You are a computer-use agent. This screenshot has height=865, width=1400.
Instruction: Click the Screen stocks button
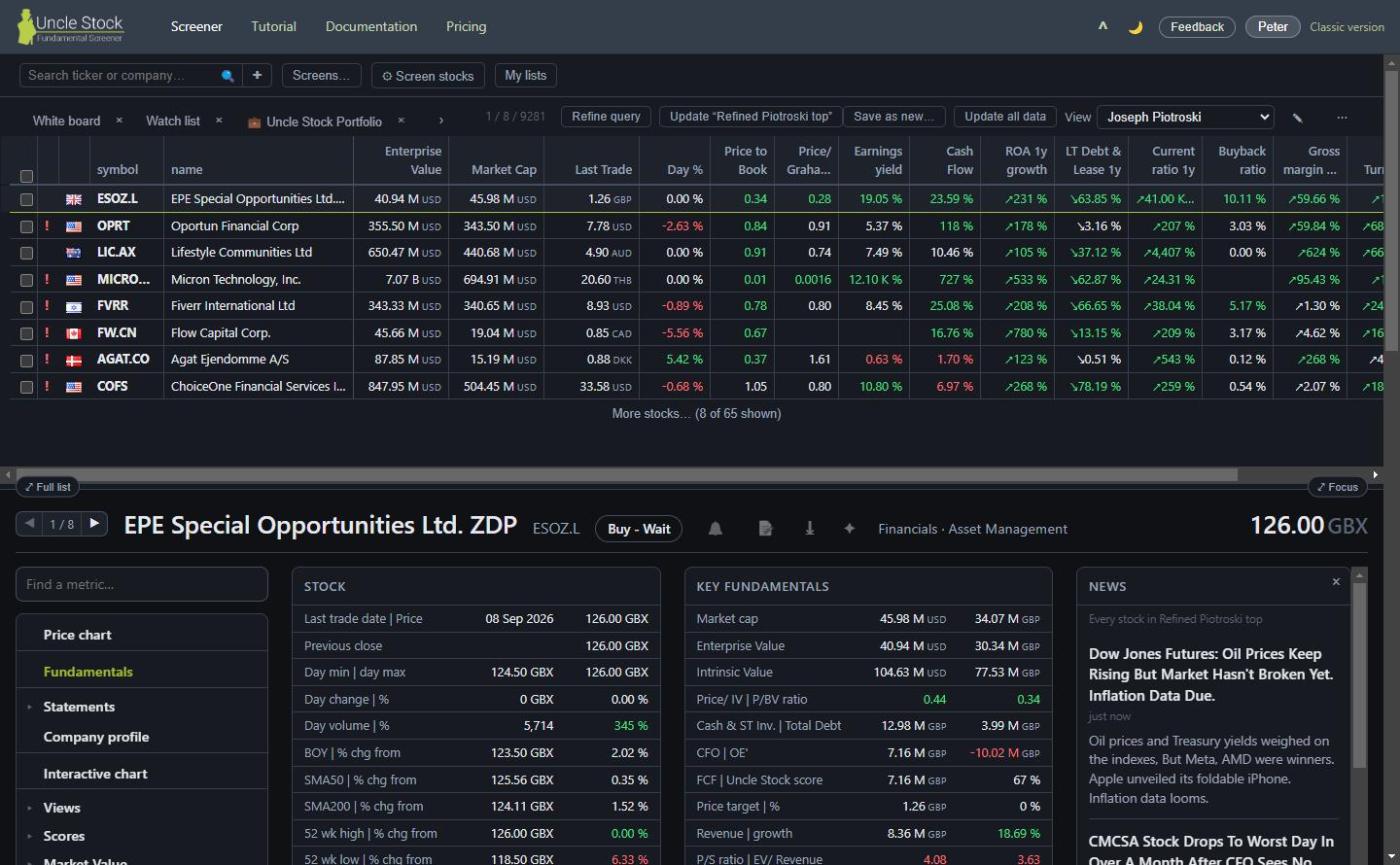coord(428,76)
